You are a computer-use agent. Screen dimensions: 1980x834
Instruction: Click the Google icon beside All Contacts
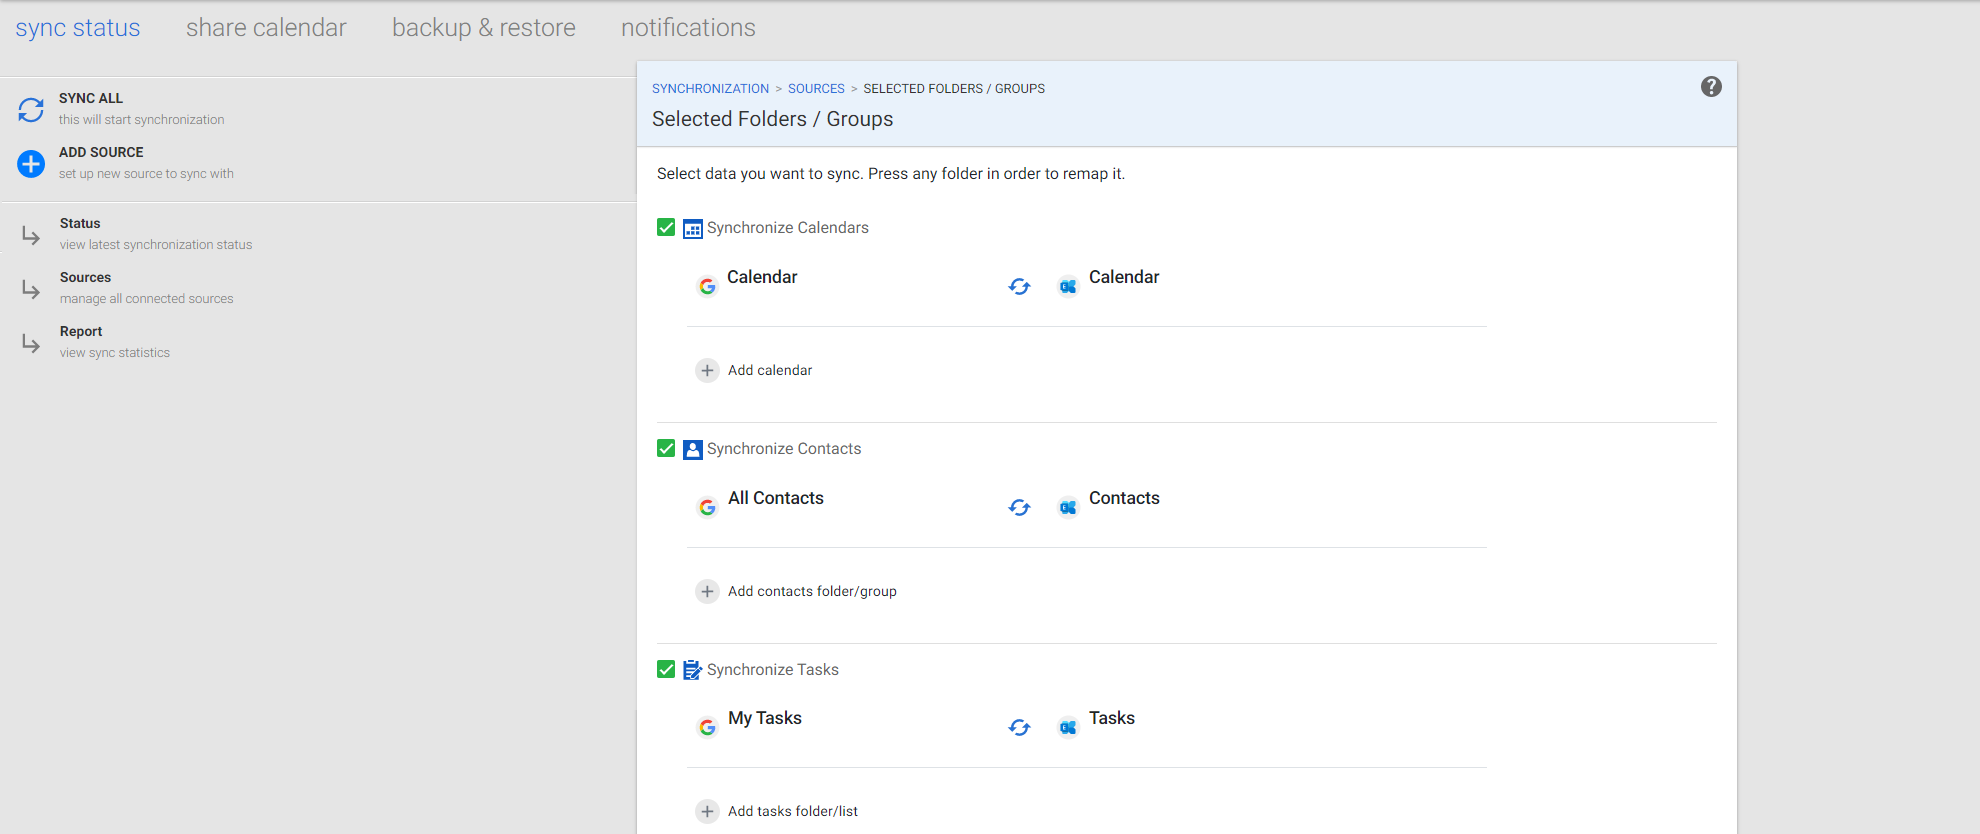pyautogui.click(x=707, y=508)
